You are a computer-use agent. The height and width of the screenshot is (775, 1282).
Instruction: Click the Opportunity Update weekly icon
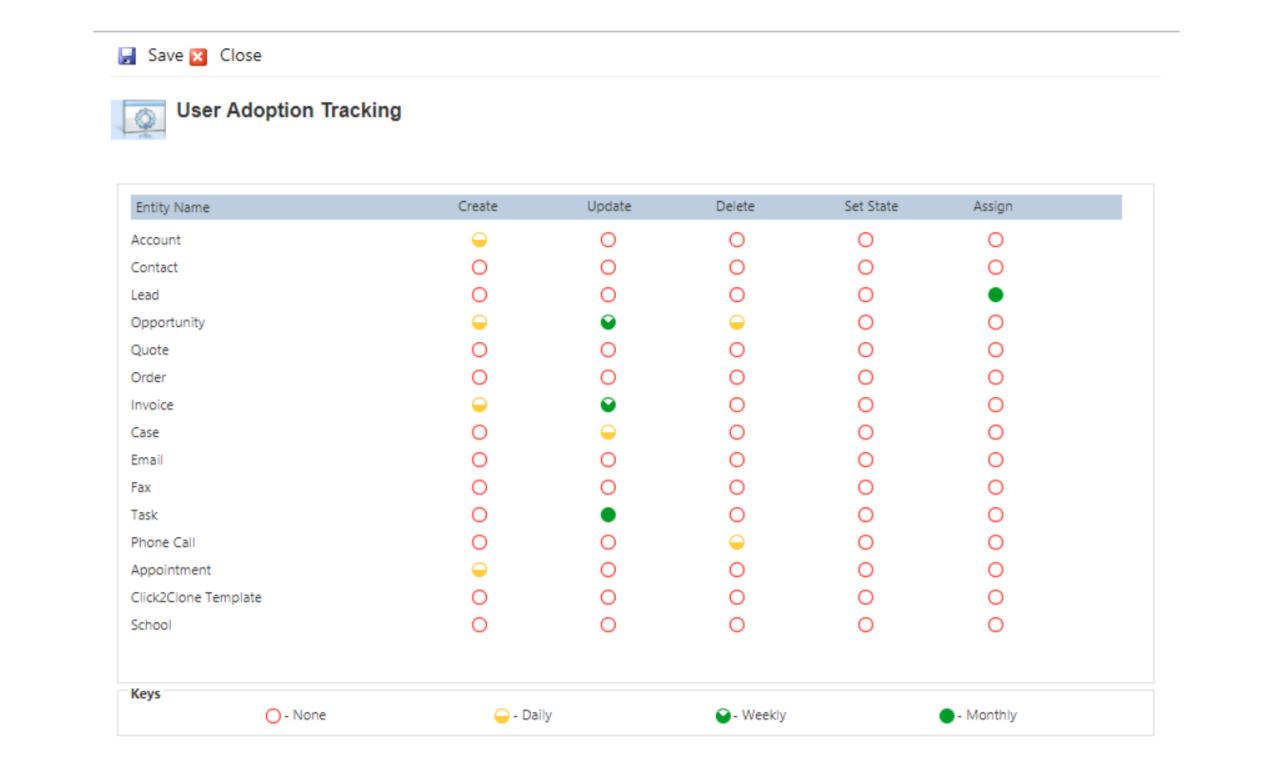(608, 323)
